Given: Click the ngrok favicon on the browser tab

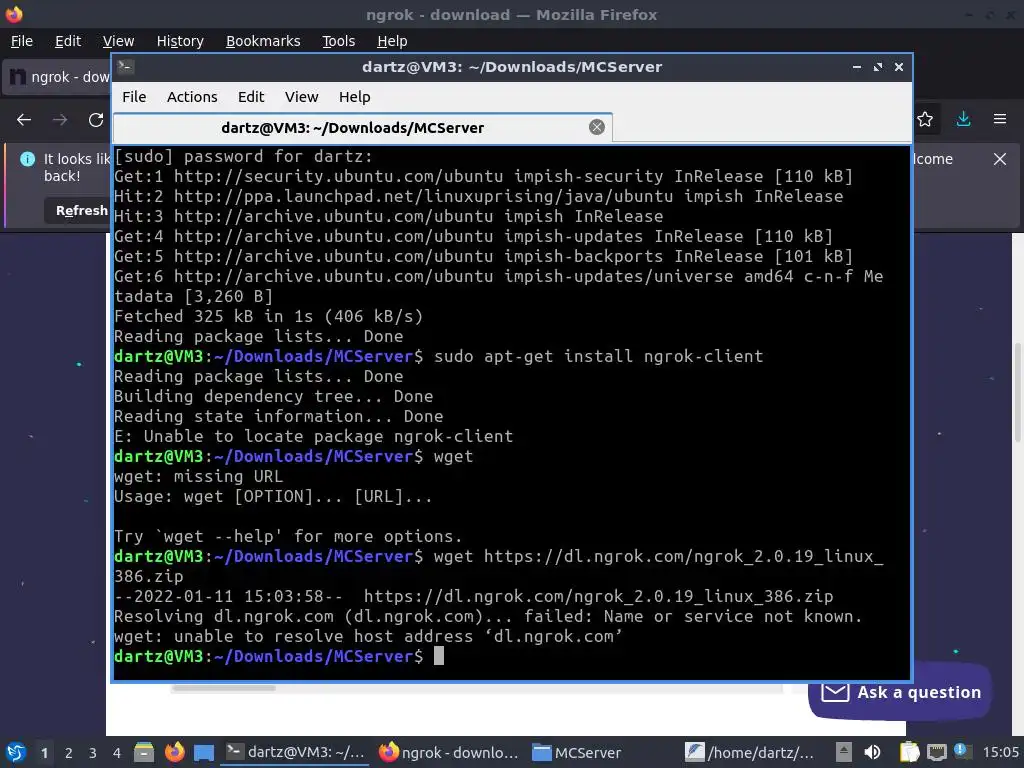Looking at the screenshot, I should click(18, 77).
